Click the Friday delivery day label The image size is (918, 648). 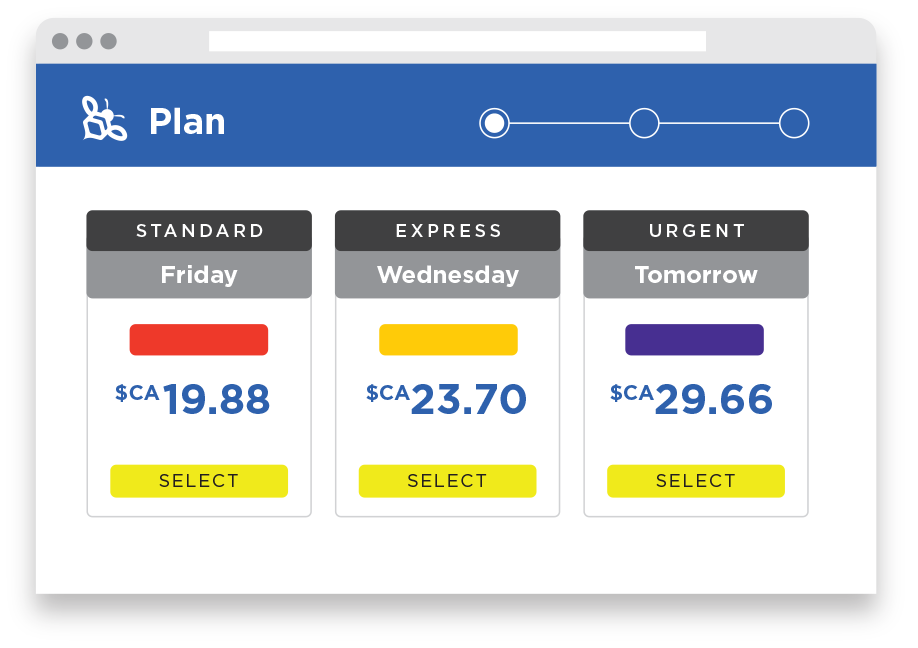199,275
